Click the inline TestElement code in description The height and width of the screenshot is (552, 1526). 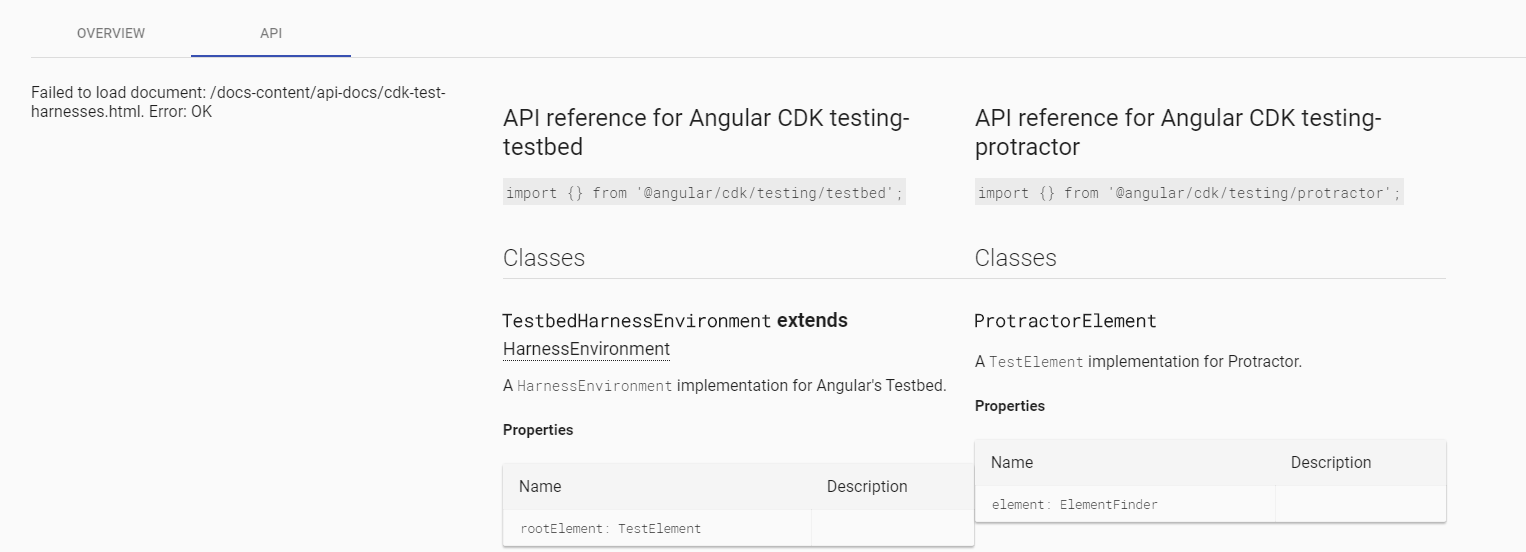(x=1035, y=362)
